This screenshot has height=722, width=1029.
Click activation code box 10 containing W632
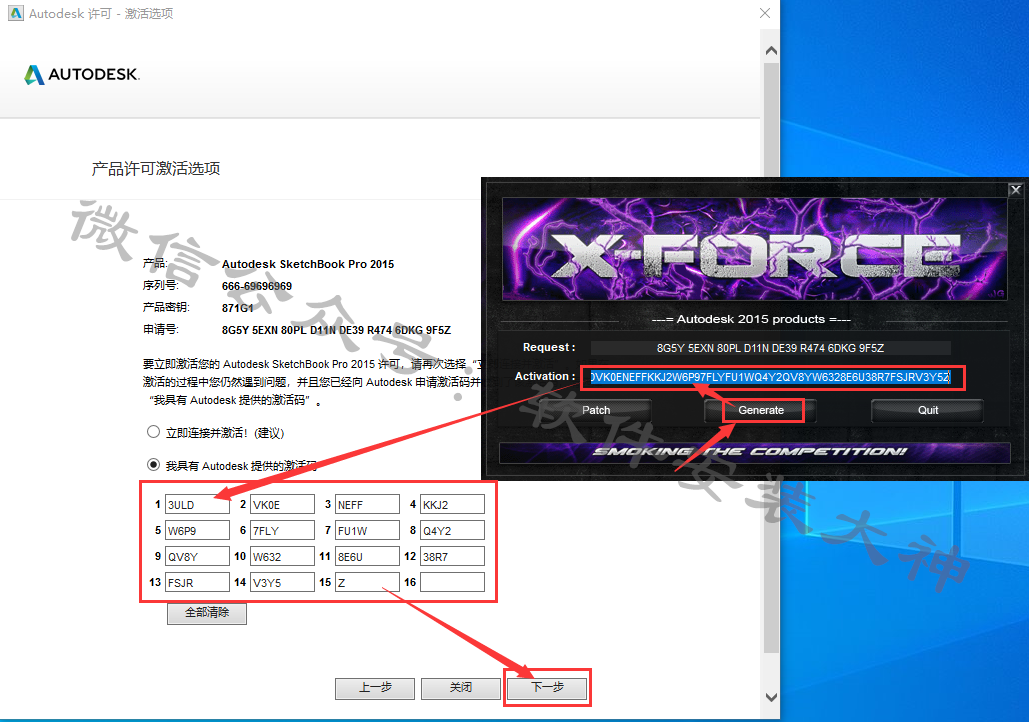(282, 556)
